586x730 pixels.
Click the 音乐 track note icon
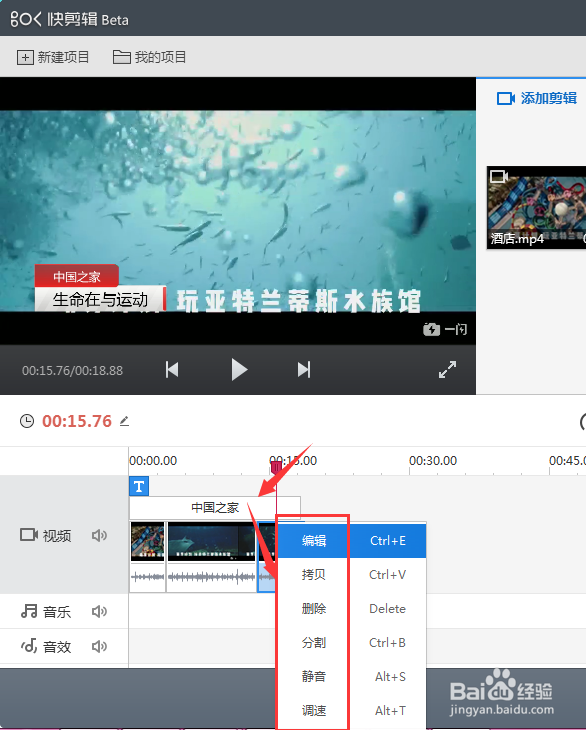click(29, 611)
